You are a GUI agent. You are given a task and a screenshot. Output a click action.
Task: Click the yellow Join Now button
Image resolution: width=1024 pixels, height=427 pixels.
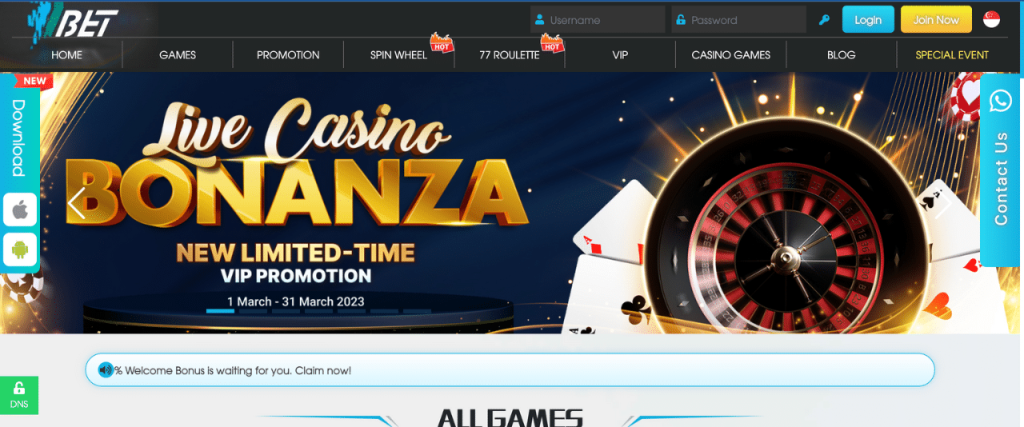(x=936, y=20)
